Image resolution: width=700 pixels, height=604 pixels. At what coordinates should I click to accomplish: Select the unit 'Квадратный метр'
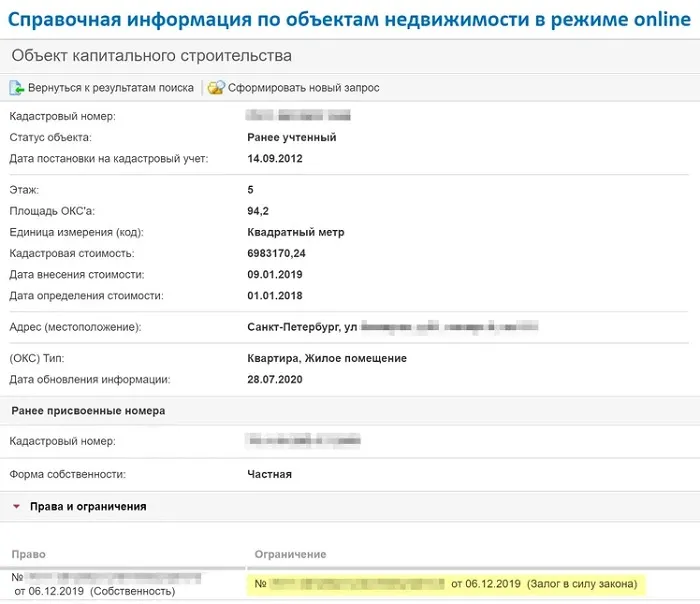click(296, 232)
